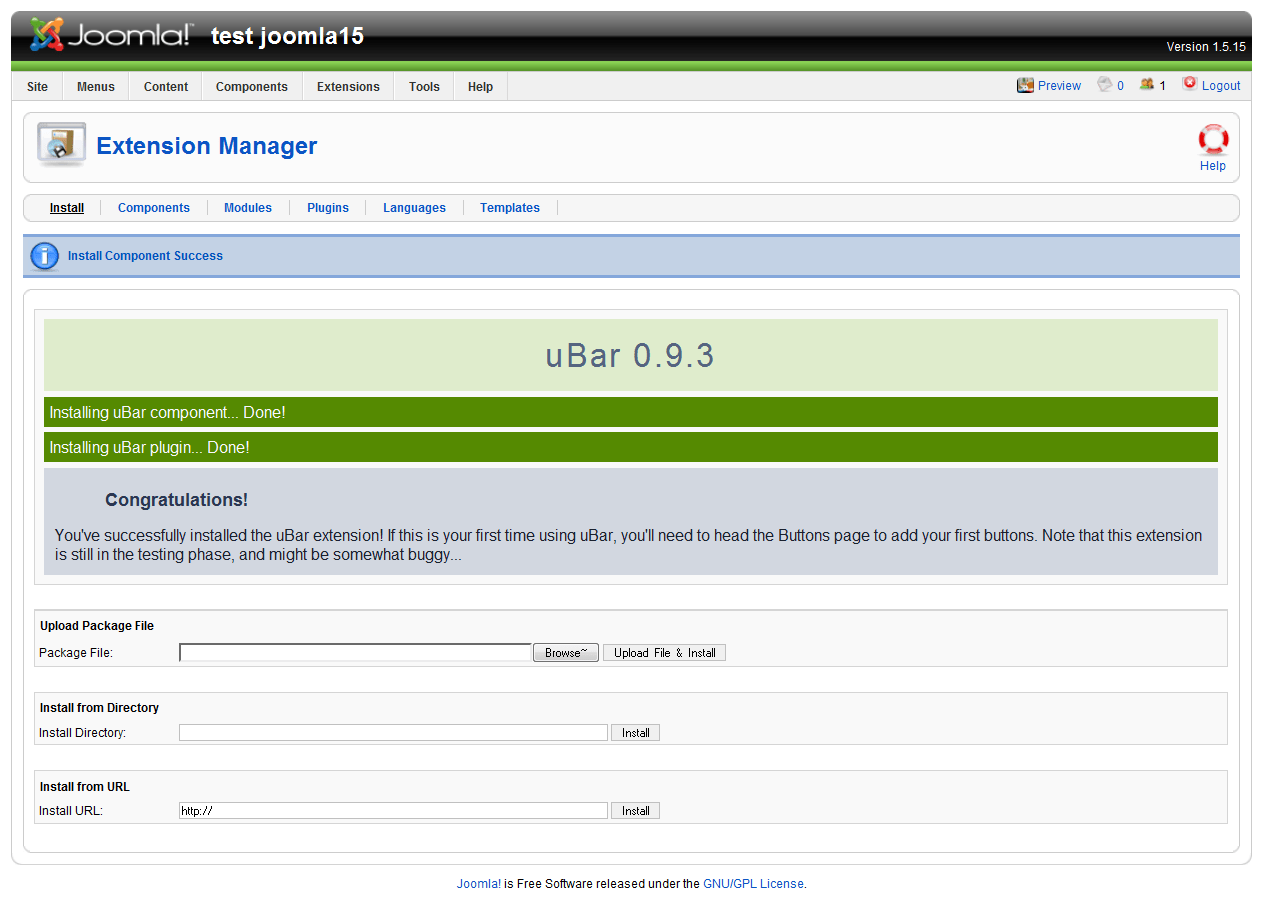
Task: Click the Joomla! logo in the header
Action: coord(110,36)
